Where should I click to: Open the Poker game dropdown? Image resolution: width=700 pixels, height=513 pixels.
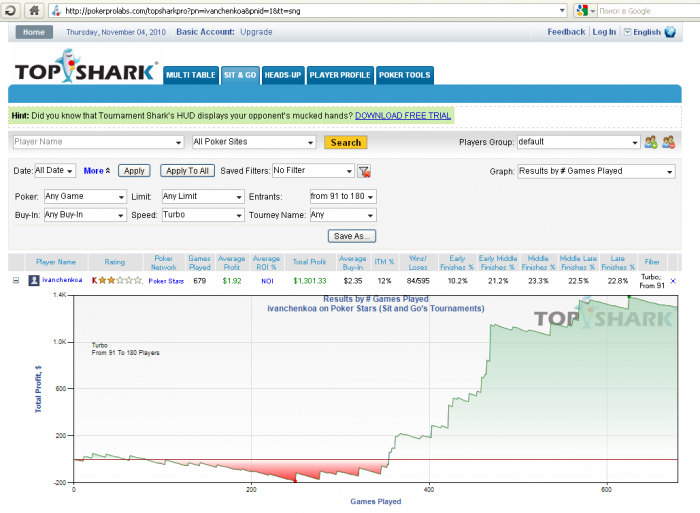[85, 196]
